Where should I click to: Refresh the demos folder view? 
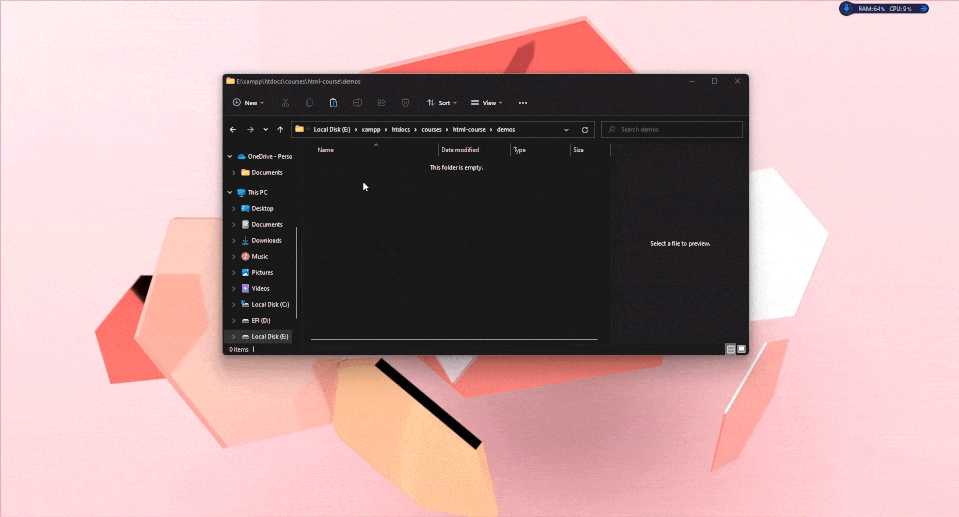pyautogui.click(x=585, y=130)
